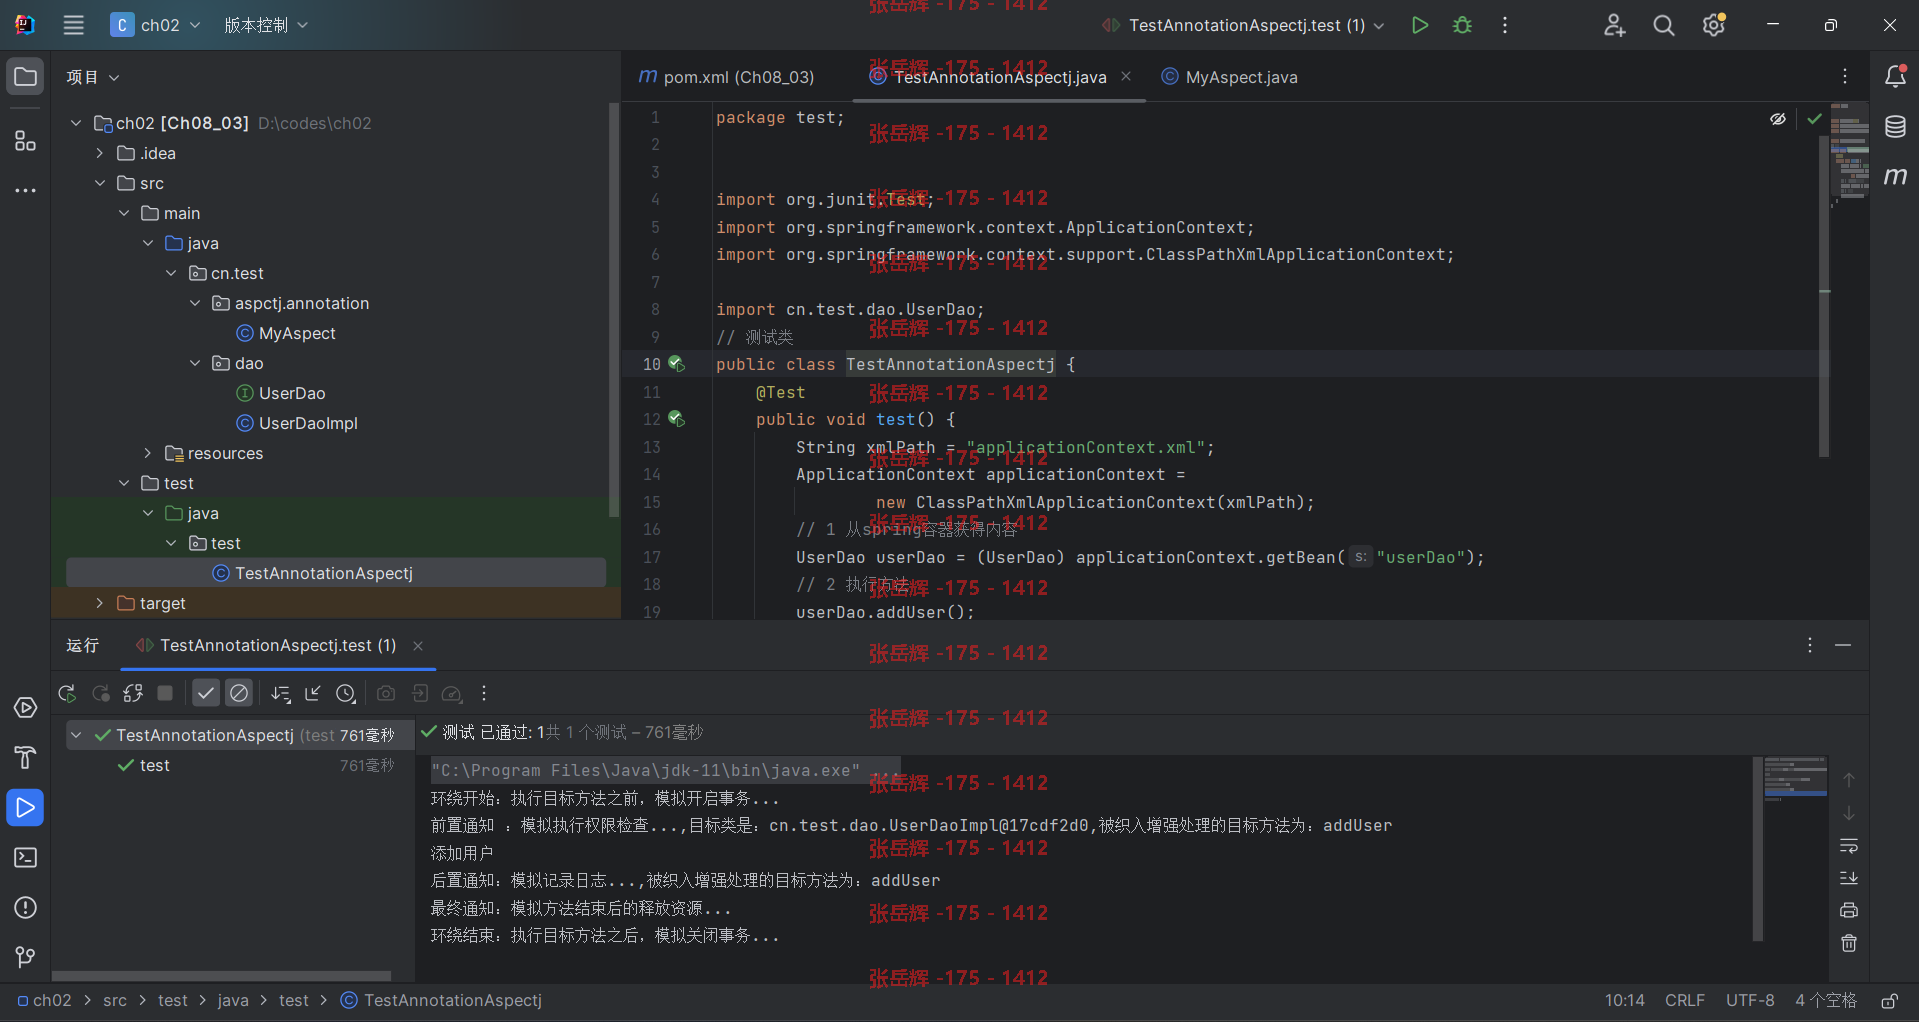Toggle auto-test rerun
This screenshot has height=1022, width=1919.
133,693
